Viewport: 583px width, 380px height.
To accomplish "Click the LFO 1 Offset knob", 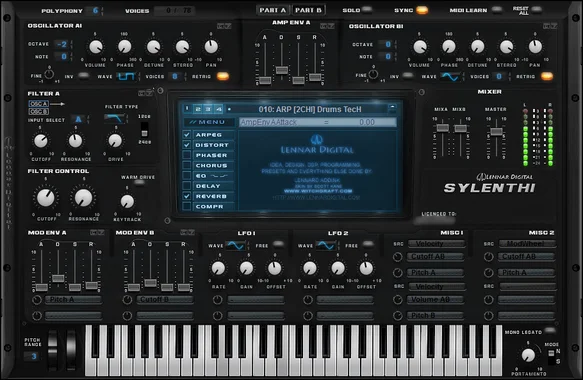I will click(275, 268).
